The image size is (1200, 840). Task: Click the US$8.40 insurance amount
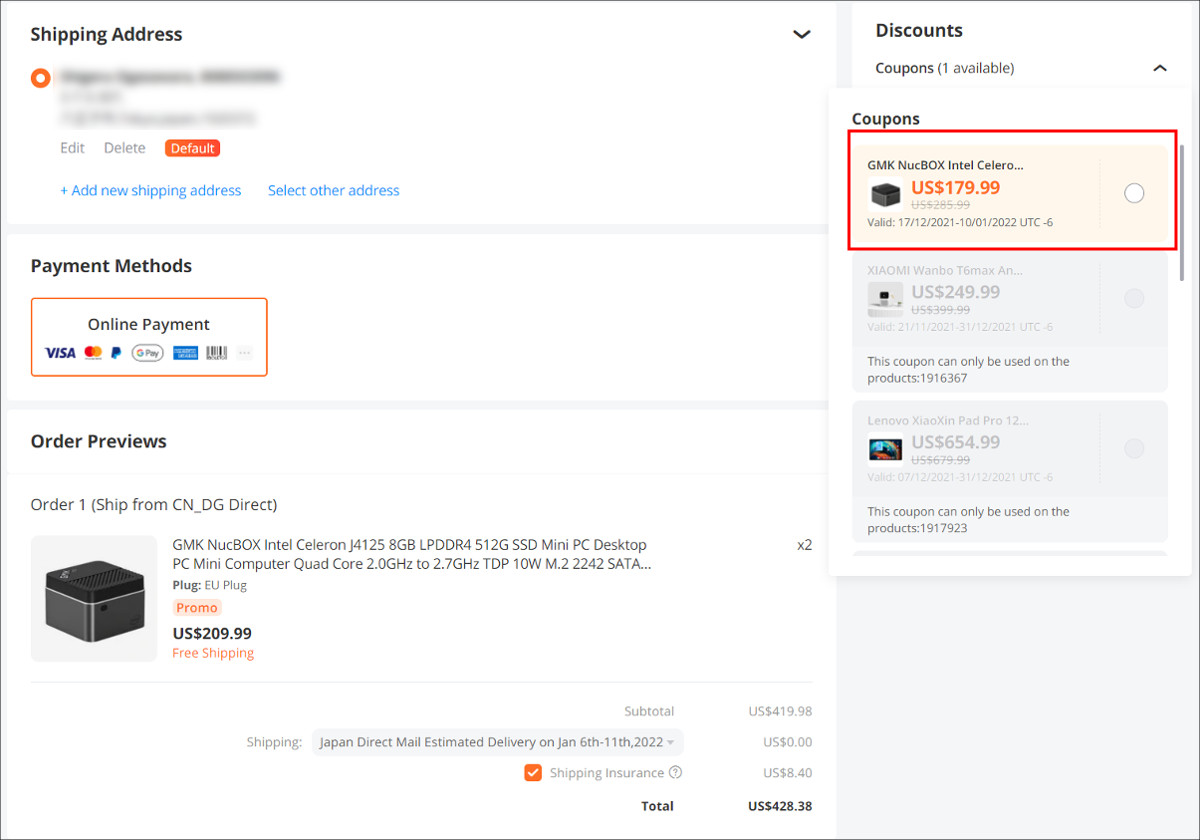click(788, 773)
